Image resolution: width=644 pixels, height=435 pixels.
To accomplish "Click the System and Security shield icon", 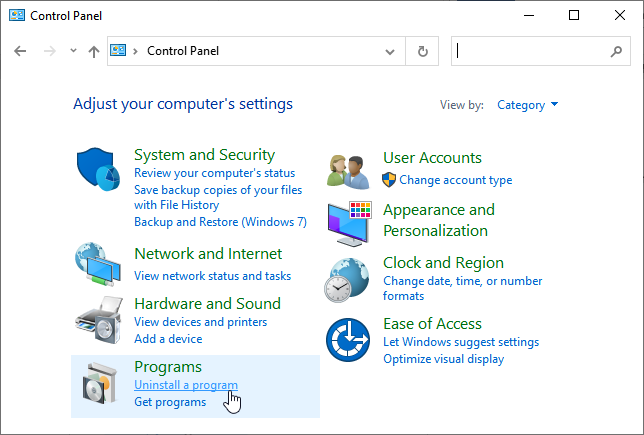I will (98, 169).
